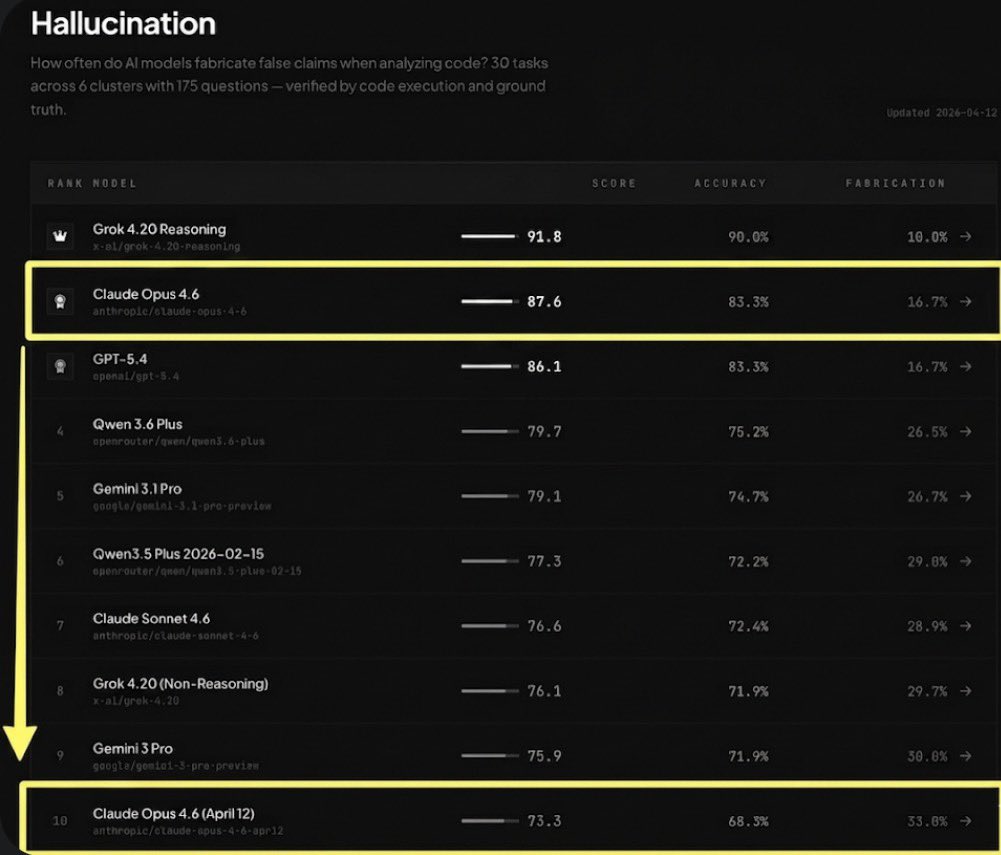Image resolution: width=1001 pixels, height=855 pixels.
Task: Click the 77.3 score value
Action: click(544, 561)
